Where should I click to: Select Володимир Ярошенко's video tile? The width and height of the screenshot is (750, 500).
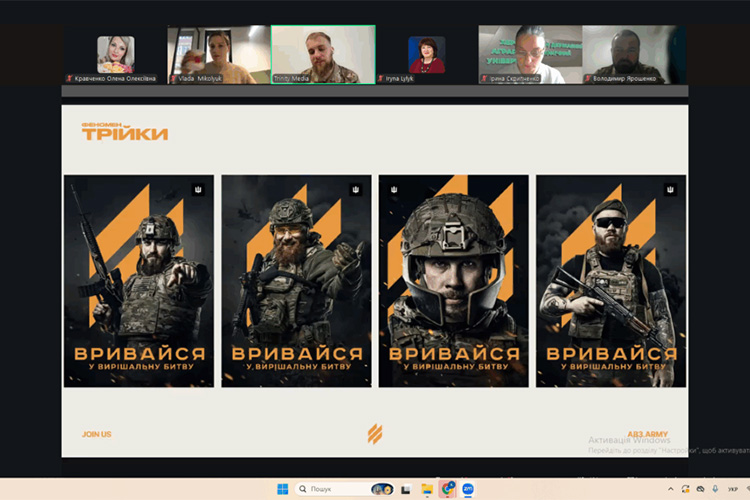[628, 54]
